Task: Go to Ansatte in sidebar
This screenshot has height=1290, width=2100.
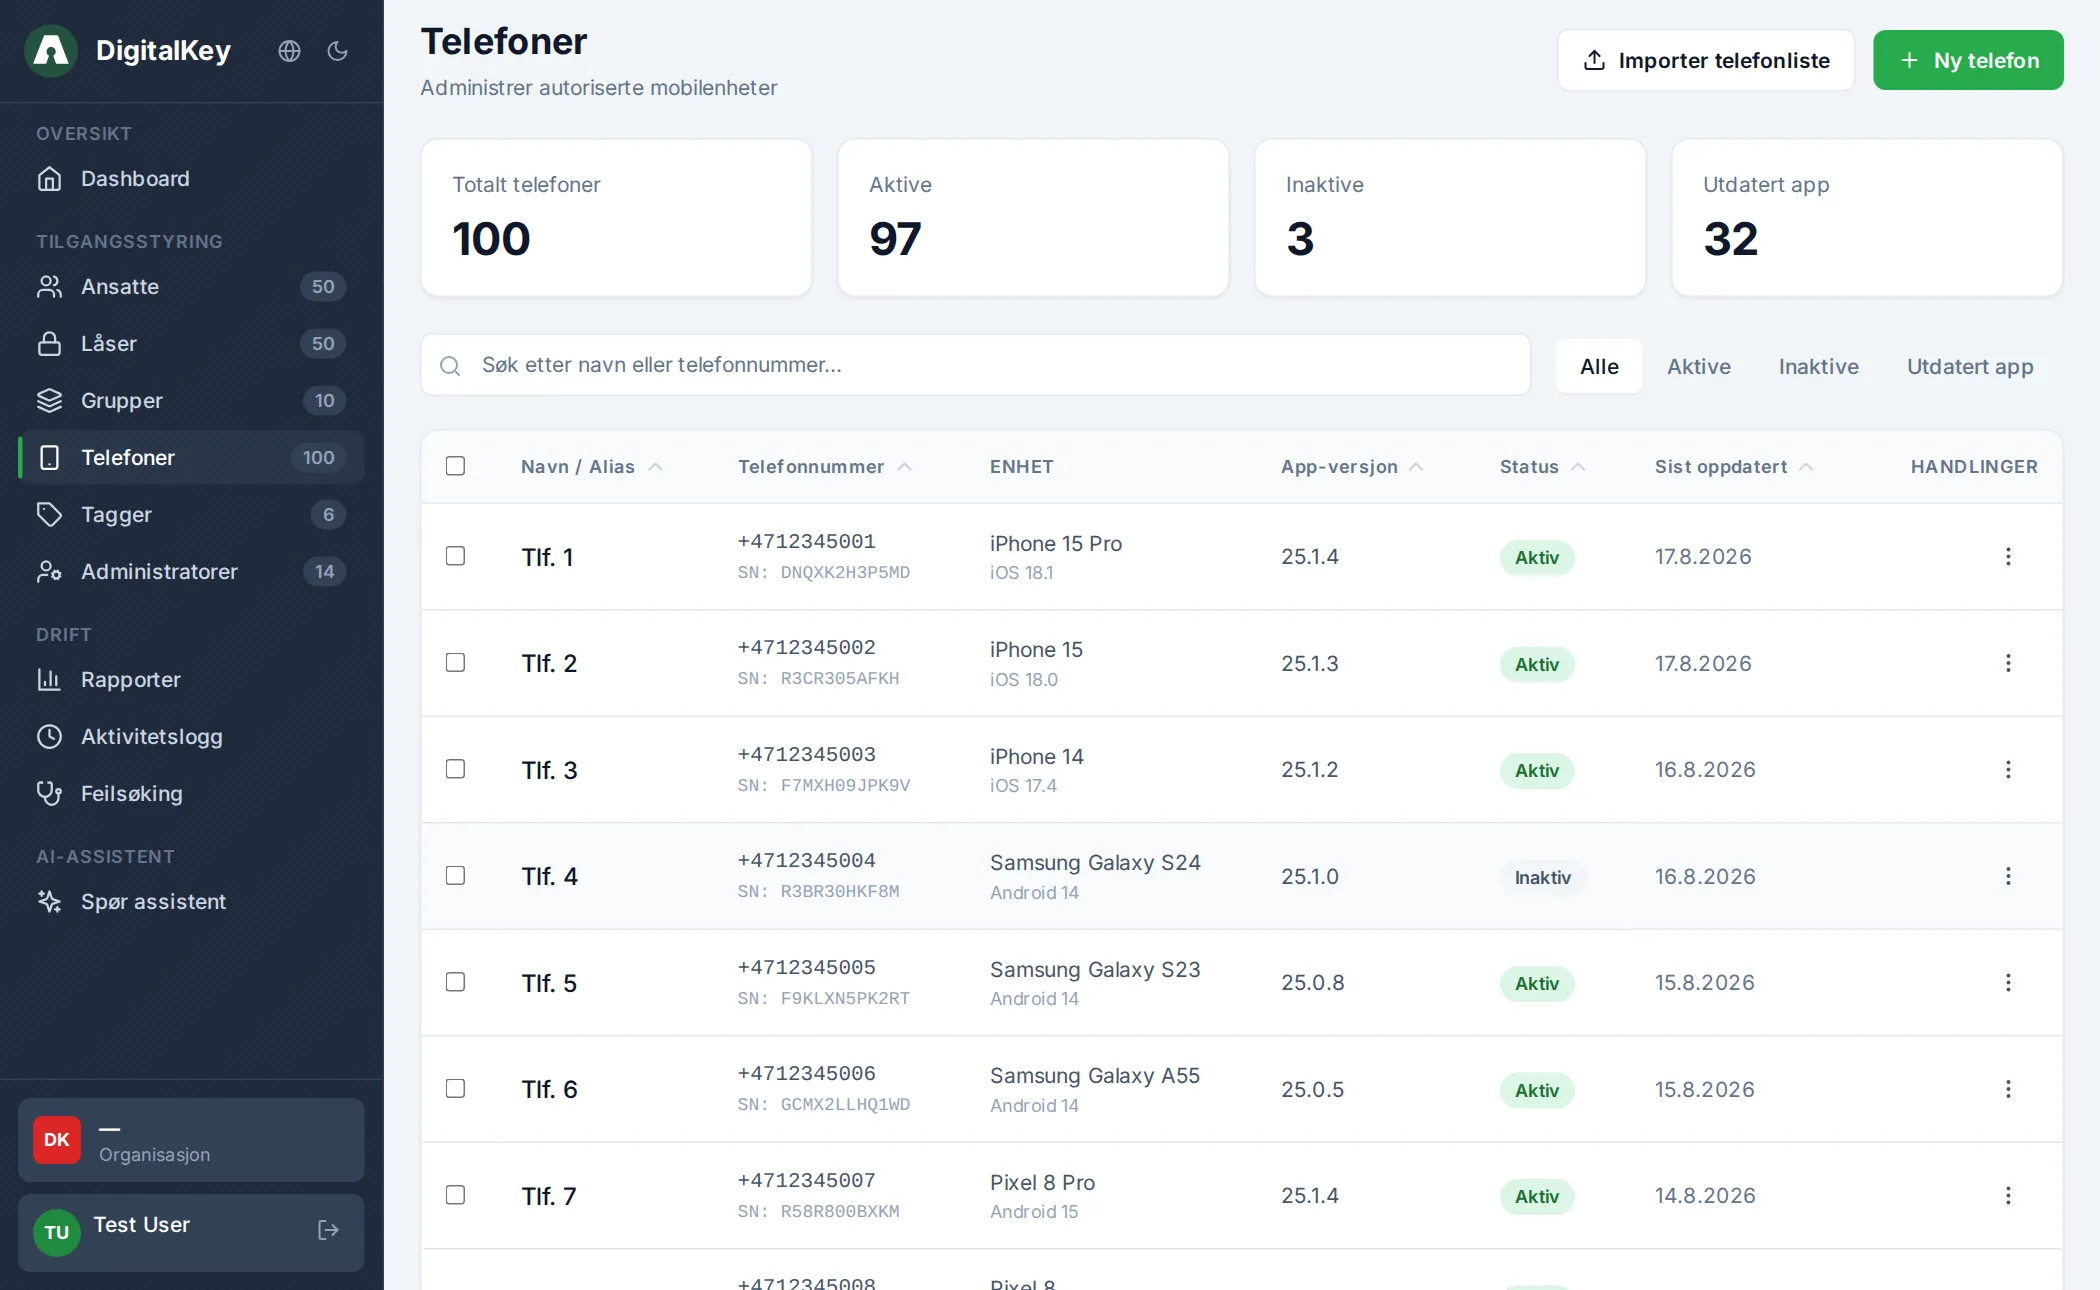Action: pos(191,287)
